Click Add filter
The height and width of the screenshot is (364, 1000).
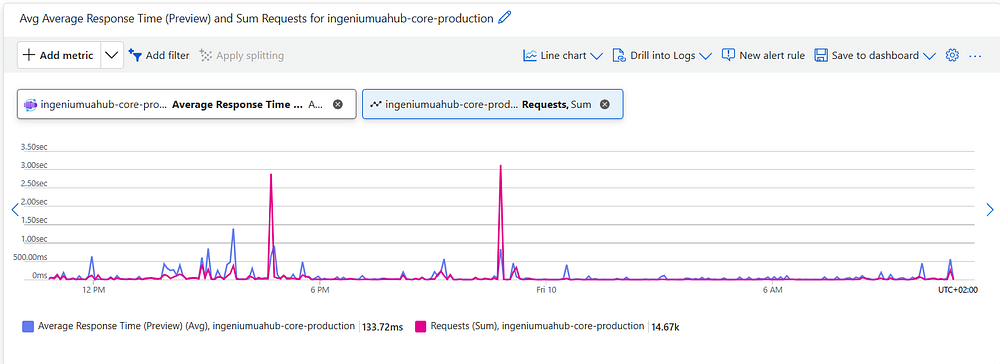pyautogui.click(x=159, y=55)
